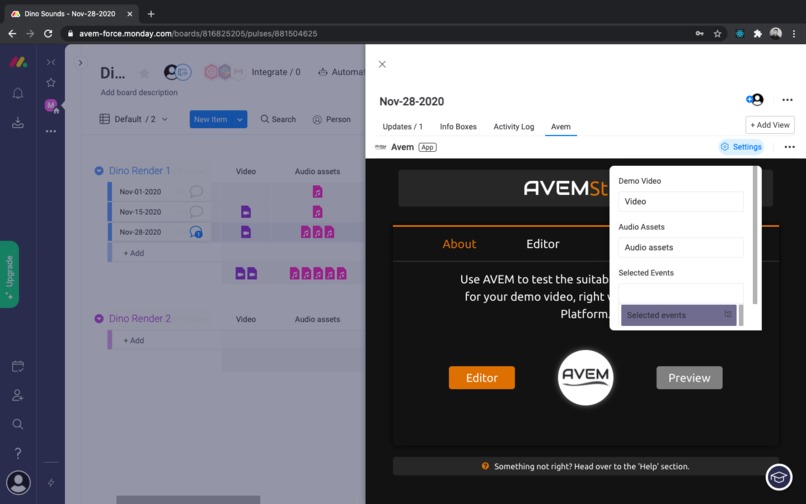Switch to Info Boxes tab
The width and height of the screenshot is (806, 504).
(x=458, y=127)
